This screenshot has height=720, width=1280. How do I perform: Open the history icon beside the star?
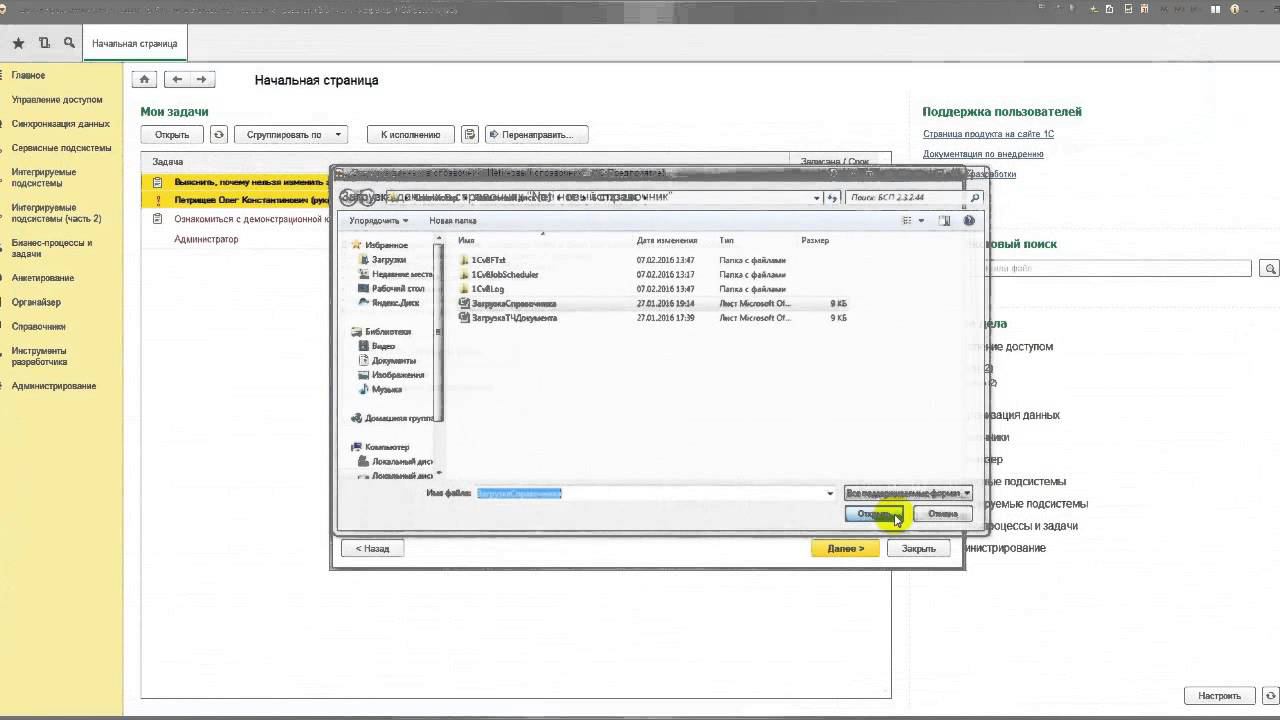44,43
